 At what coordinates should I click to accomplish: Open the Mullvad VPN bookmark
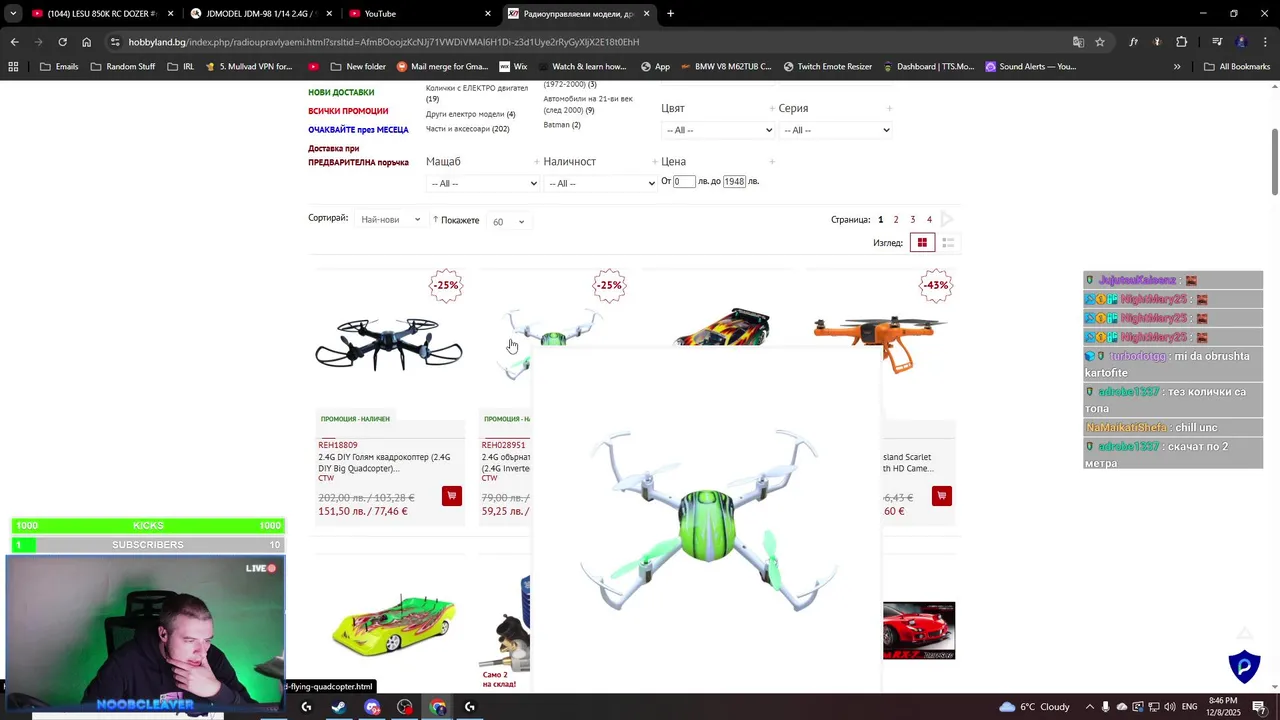point(248,67)
